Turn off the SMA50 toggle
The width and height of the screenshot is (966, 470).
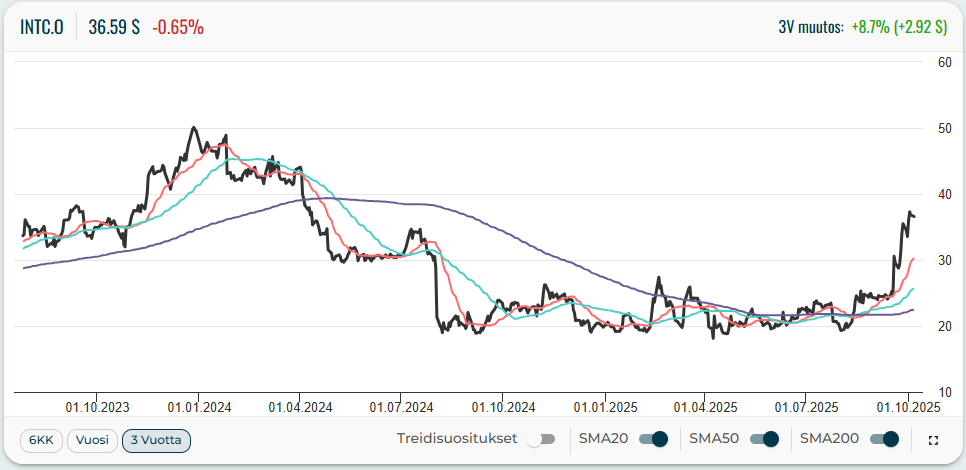764,439
